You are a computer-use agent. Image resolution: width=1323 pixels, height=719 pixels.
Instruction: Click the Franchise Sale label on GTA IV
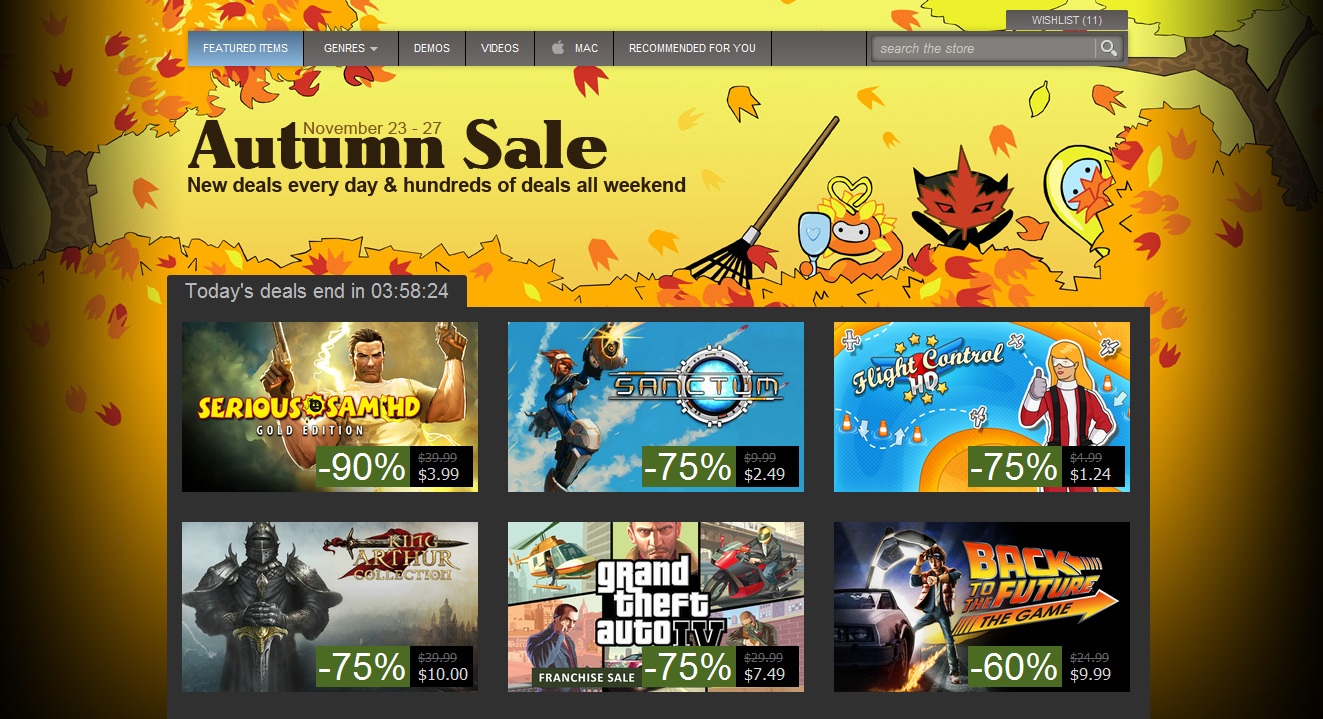click(587, 677)
